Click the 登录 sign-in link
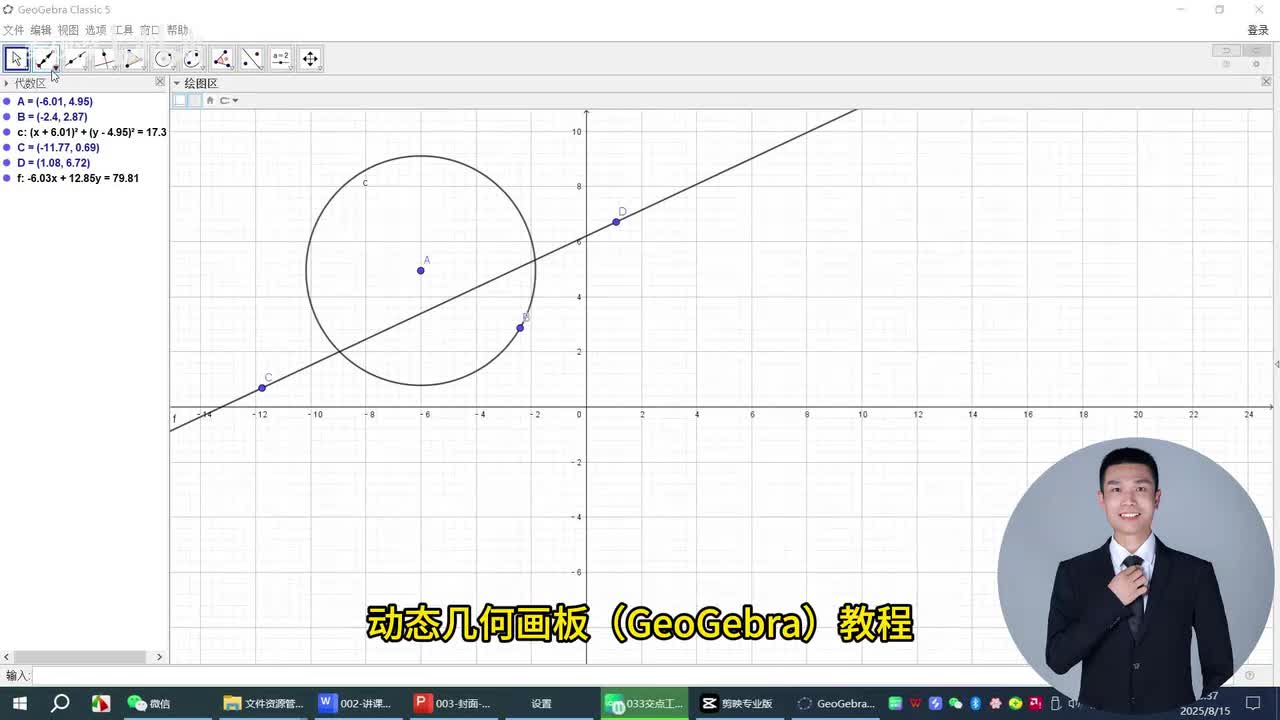Screen dimensions: 1280x720 [x=1258, y=30]
